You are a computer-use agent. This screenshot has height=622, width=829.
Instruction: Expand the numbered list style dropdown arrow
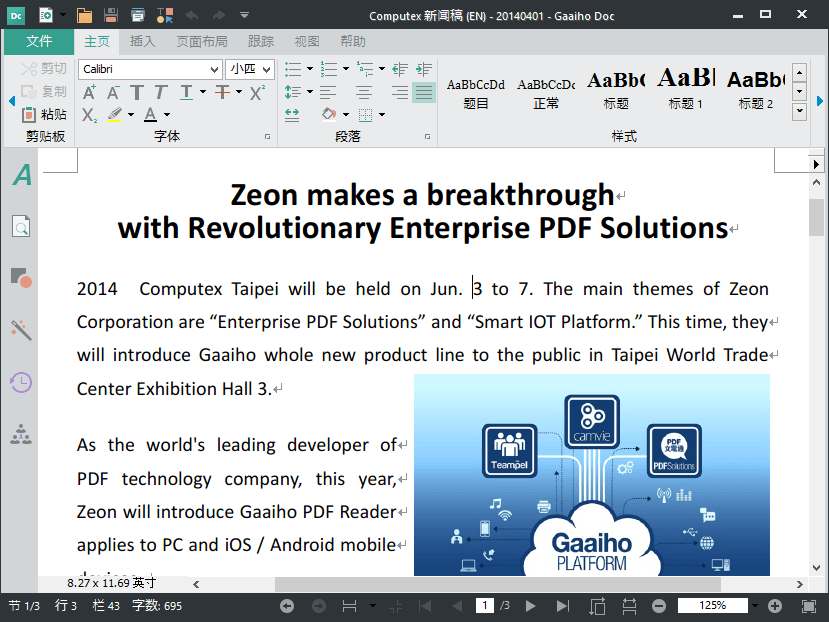[346, 69]
